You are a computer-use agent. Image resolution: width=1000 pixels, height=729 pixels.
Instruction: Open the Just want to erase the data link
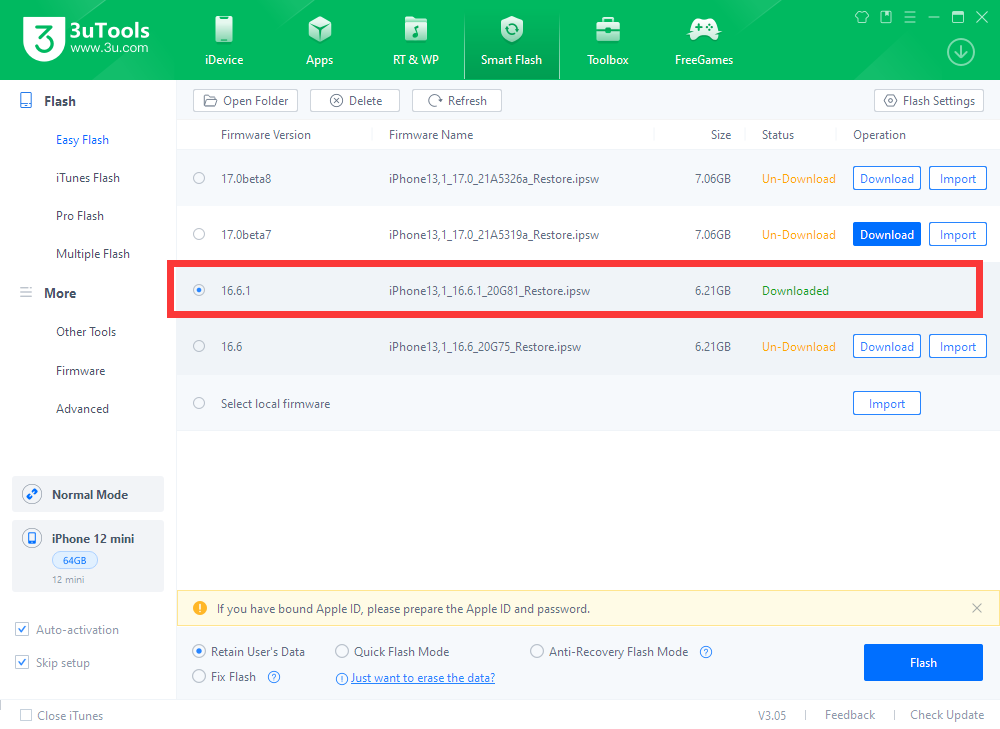click(423, 678)
